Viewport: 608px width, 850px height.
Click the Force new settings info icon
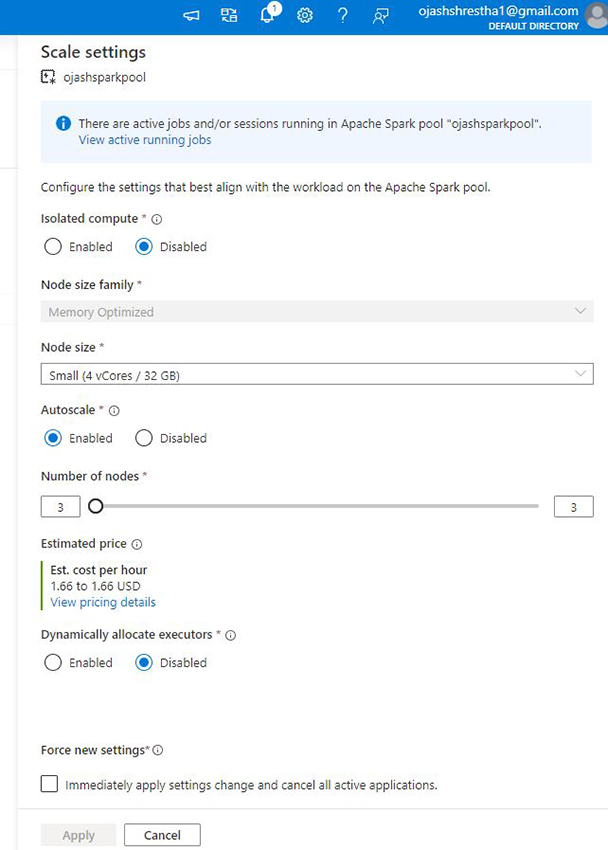tap(157, 750)
